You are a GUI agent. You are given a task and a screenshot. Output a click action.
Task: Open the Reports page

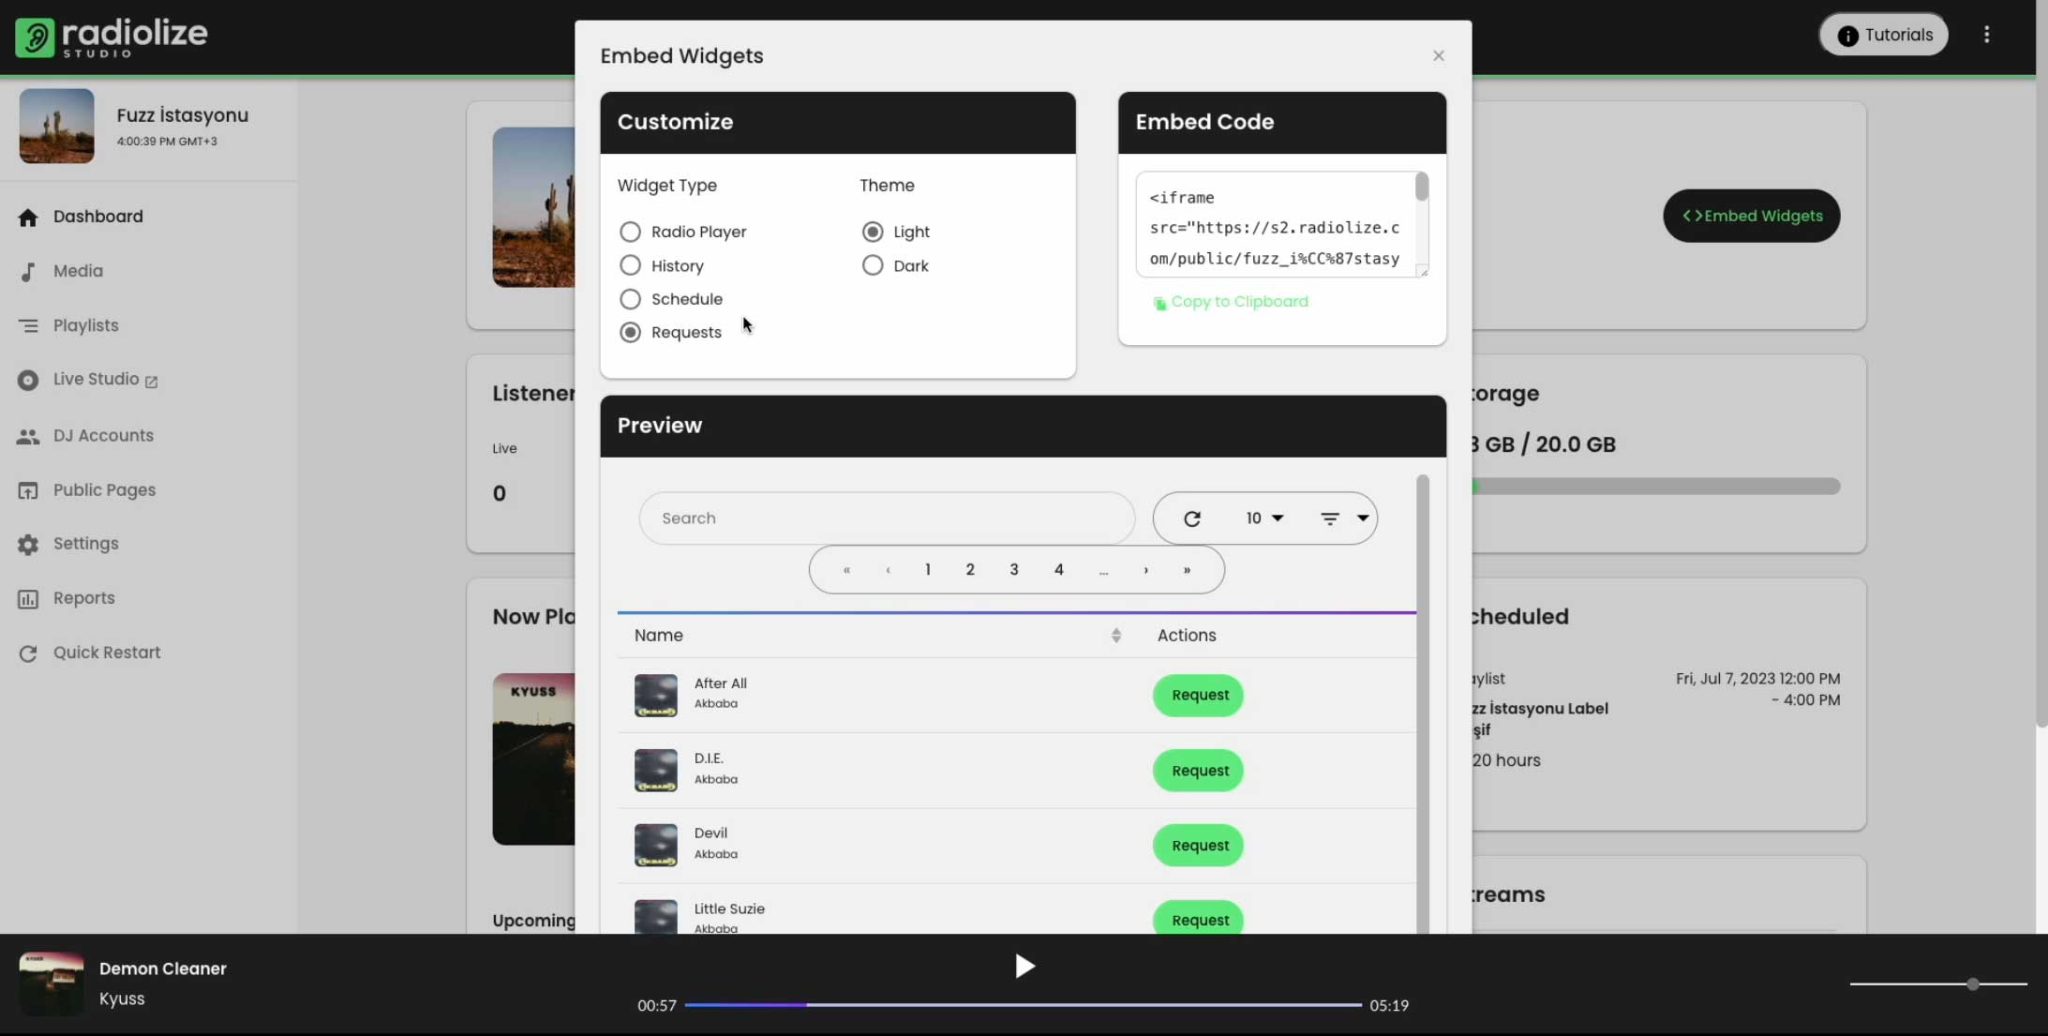83,598
